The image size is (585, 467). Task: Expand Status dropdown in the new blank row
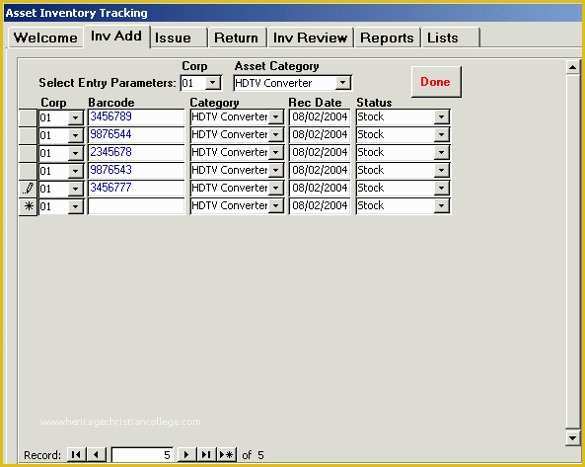[x=441, y=206]
